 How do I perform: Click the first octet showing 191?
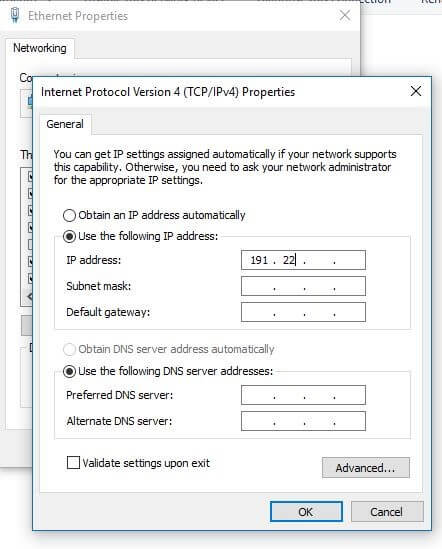click(x=259, y=260)
